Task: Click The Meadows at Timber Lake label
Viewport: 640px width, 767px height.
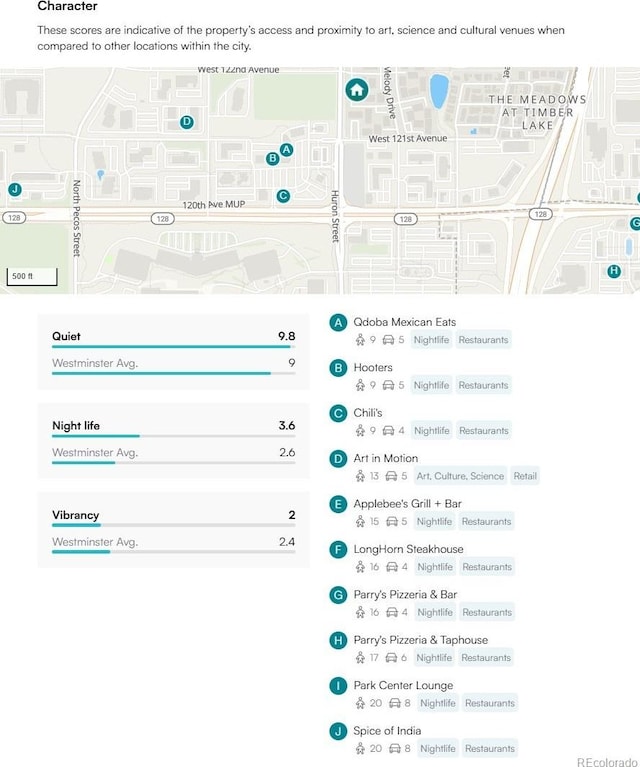Action: coord(537,113)
